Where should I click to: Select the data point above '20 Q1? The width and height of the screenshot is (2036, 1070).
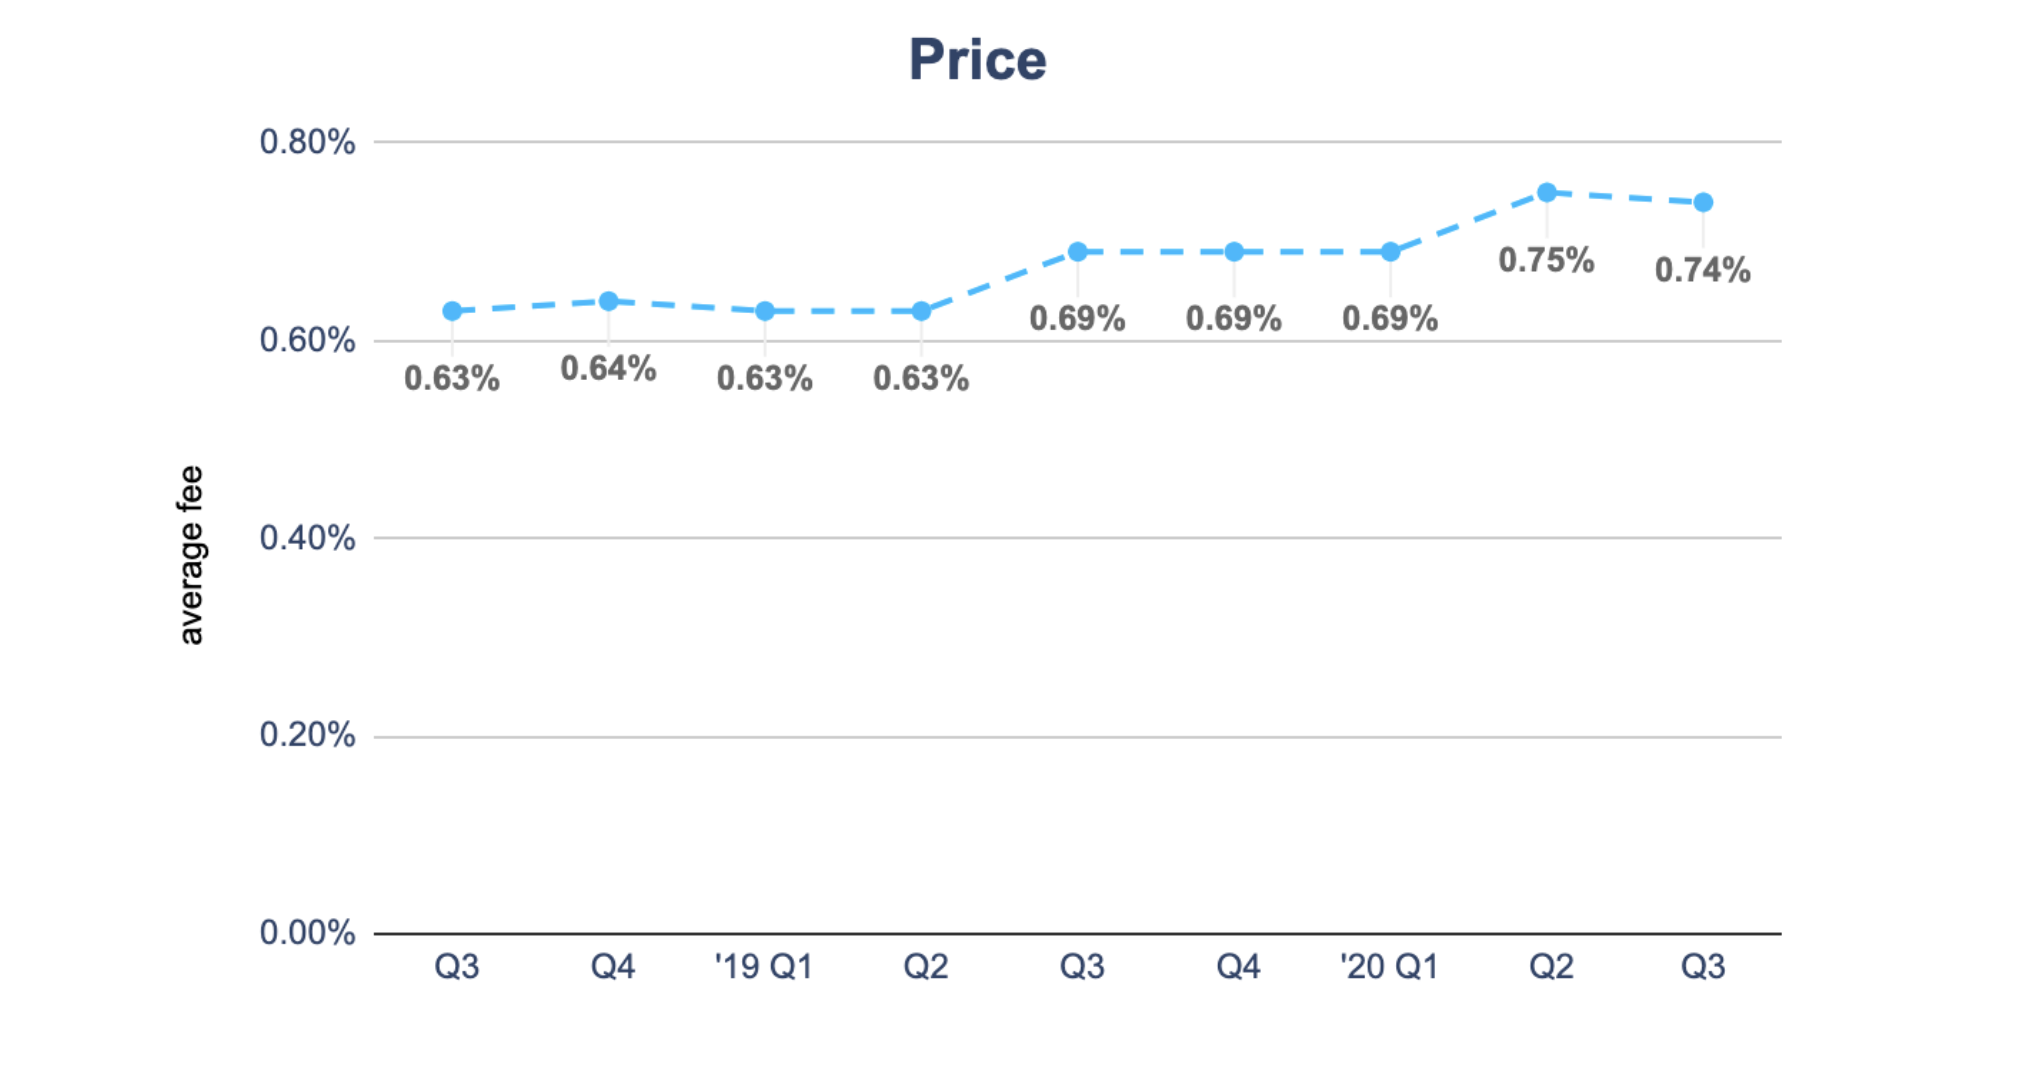pos(1390,252)
